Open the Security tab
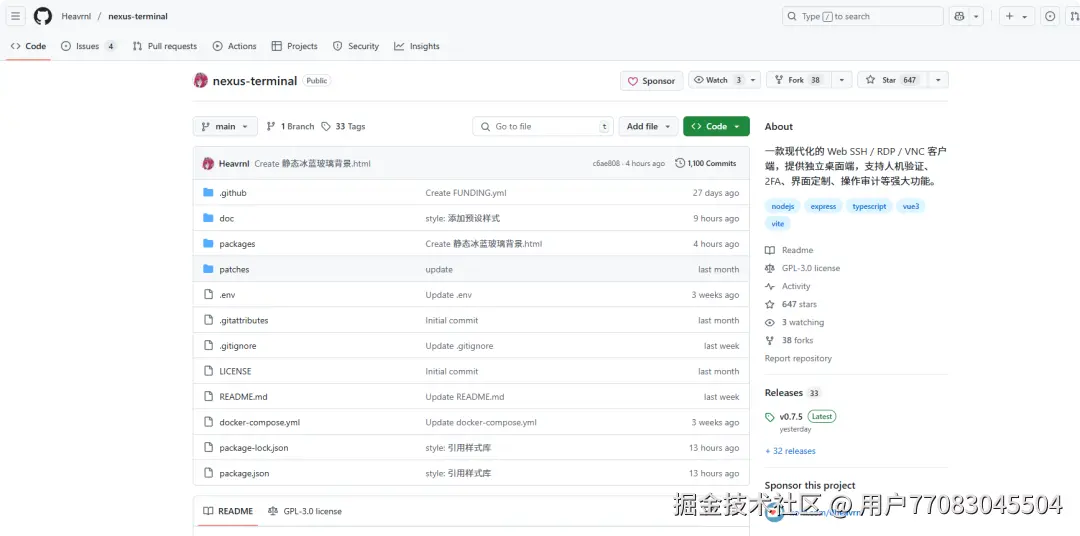The width and height of the screenshot is (1080, 536). pos(356,46)
